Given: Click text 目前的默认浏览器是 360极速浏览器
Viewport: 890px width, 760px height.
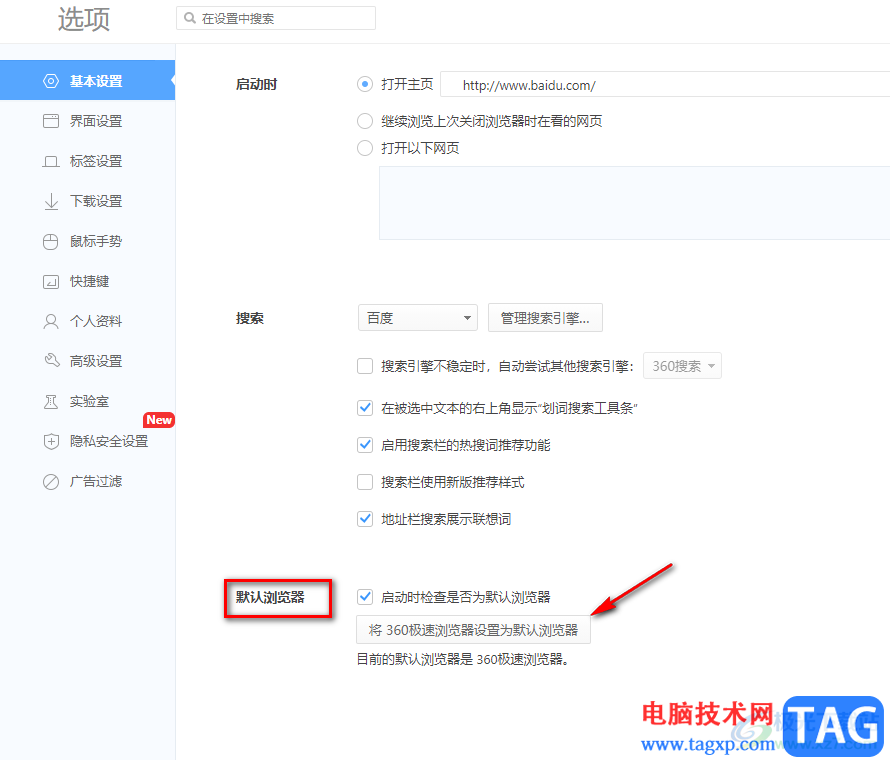Looking at the screenshot, I should click(x=463, y=659).
